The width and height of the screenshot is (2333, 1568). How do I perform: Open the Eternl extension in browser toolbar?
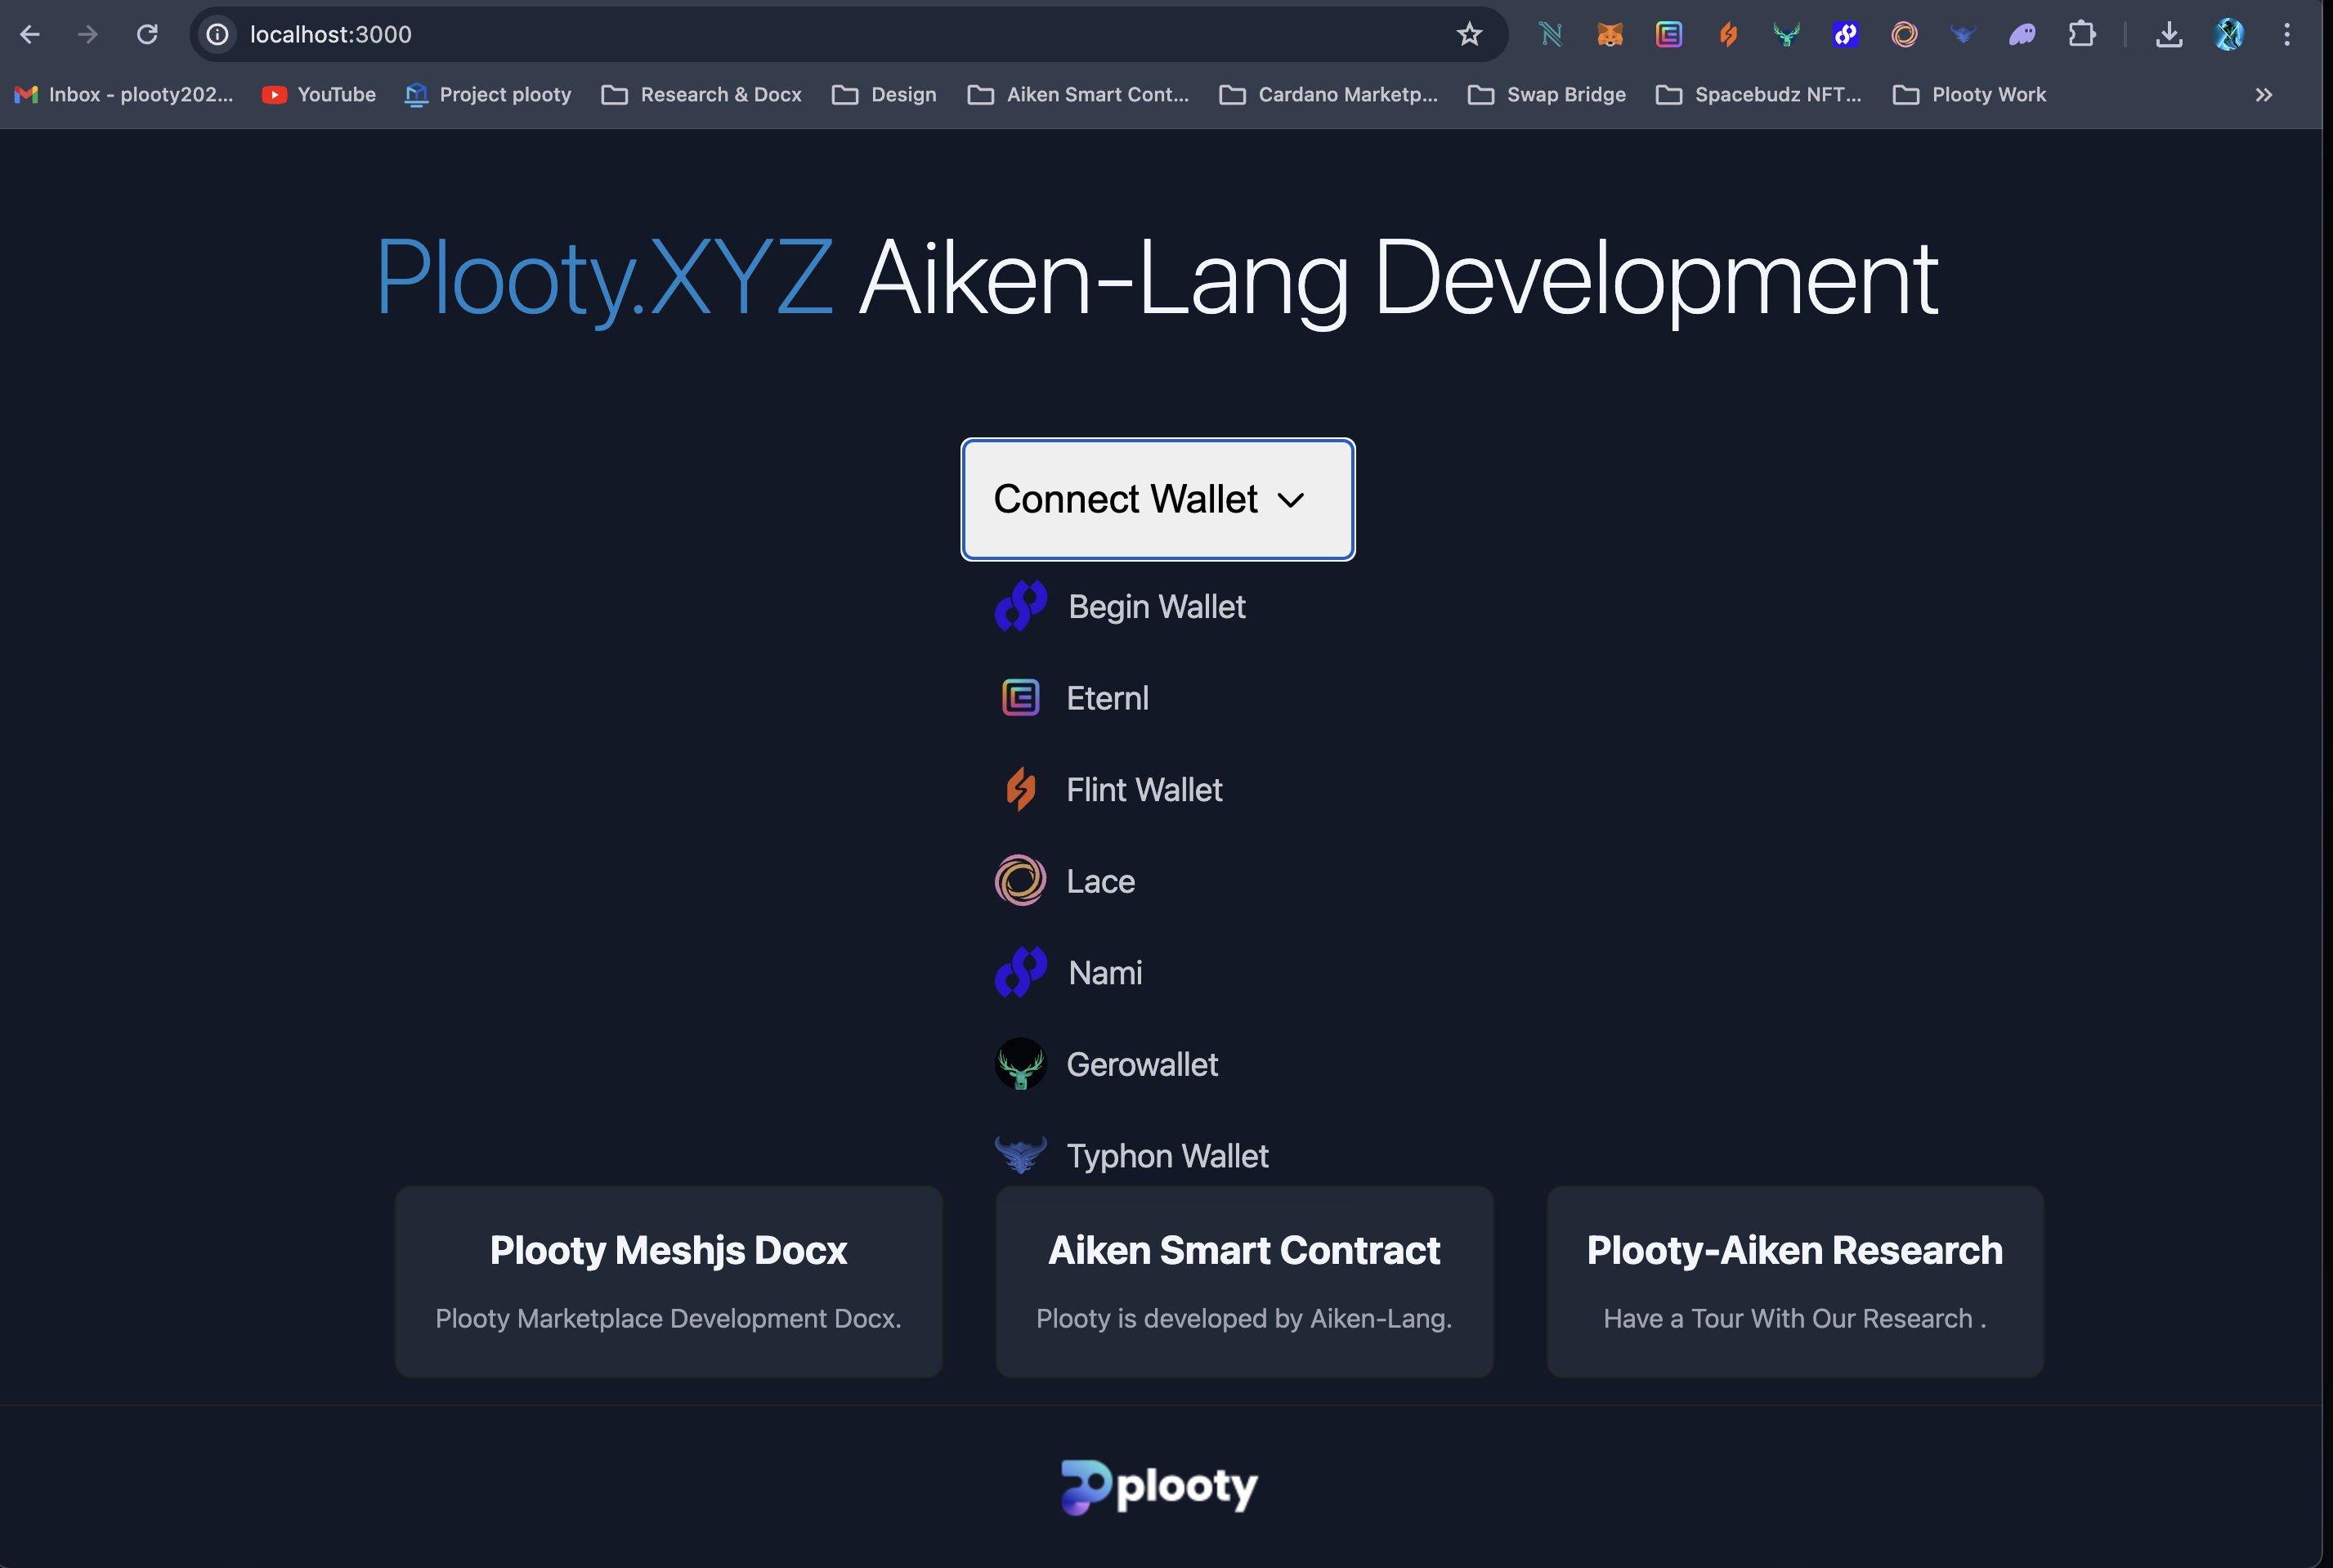(1669, 35)
